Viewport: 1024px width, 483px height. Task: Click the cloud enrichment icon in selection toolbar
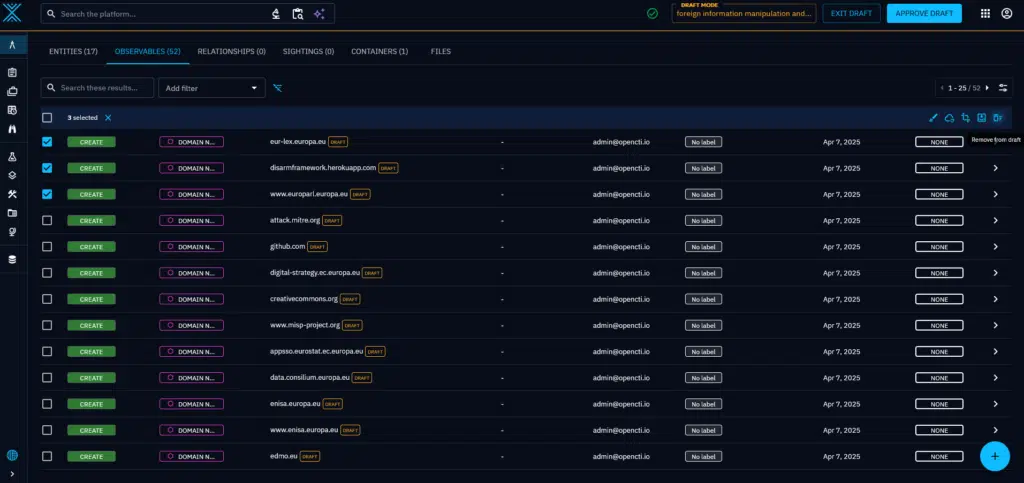pos(949,118)
